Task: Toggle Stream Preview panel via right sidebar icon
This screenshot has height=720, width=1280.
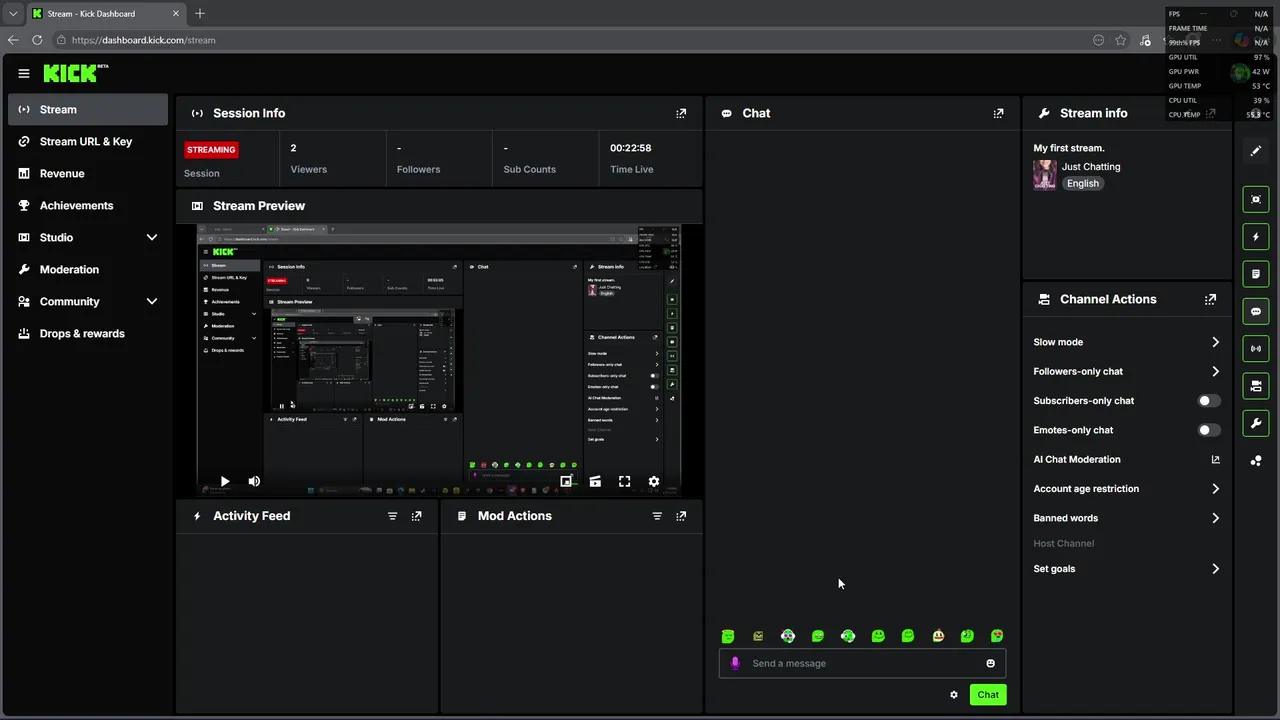Action: pyautogui.click(x=1256, y=199)
